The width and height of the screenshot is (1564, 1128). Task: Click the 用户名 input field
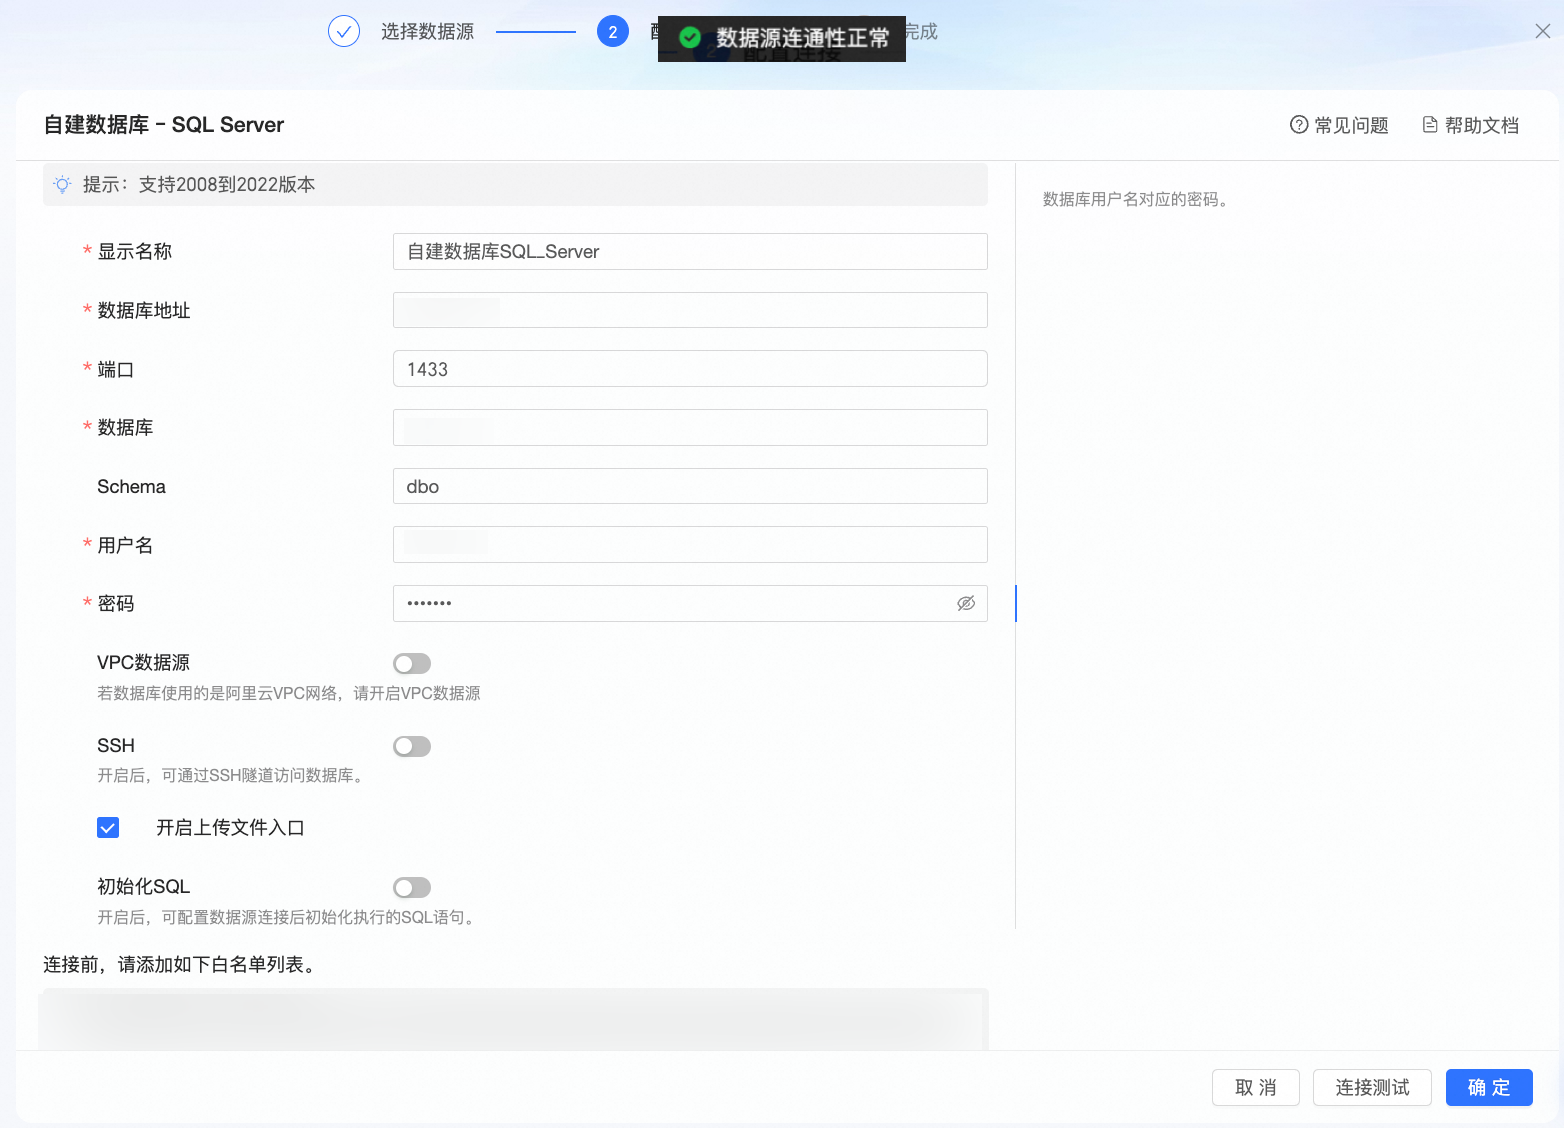pyautogui.click(x=690, y=545)
